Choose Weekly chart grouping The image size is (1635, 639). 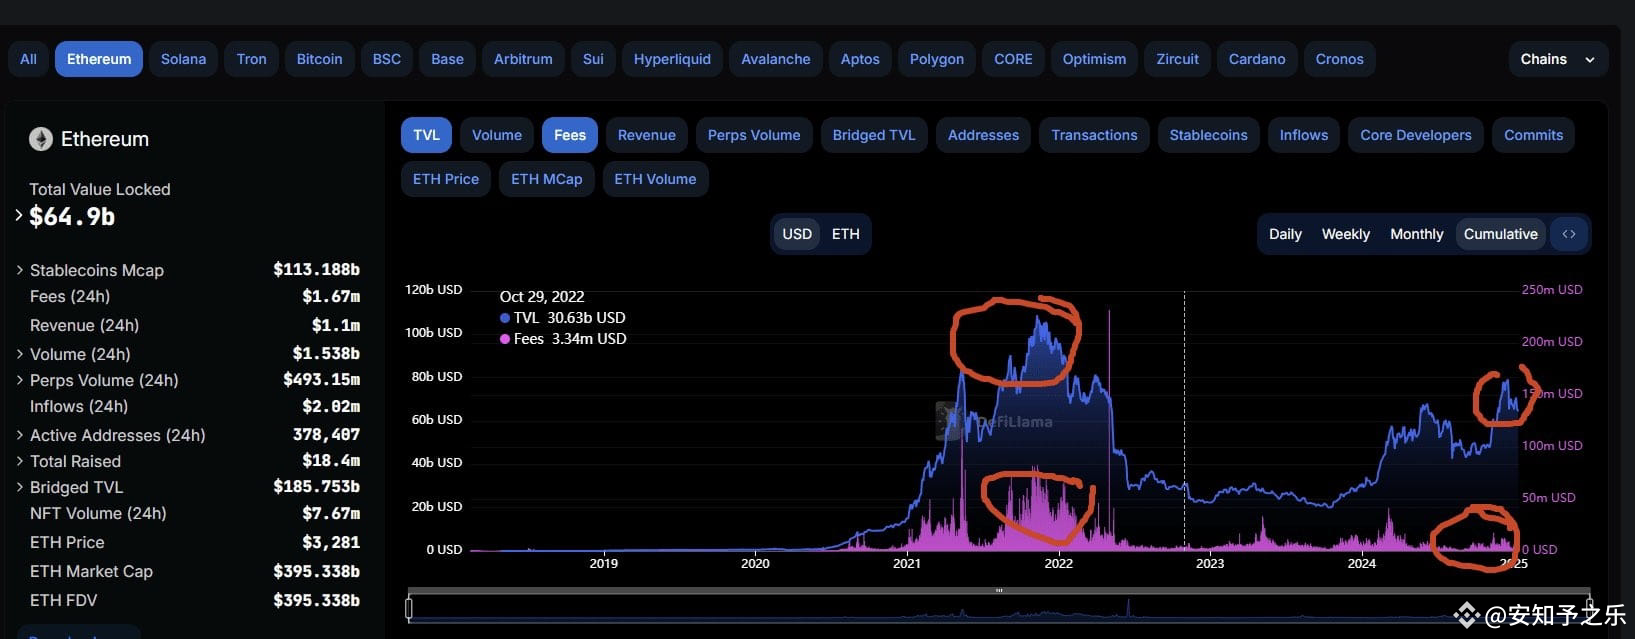point(1346,234)
